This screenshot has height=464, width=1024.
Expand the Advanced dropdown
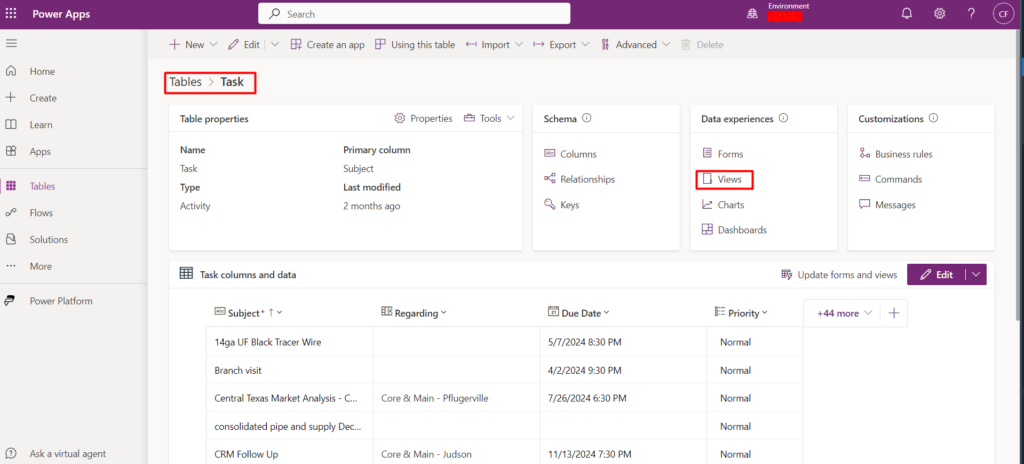pyautogui.click(x=665, y=44)
